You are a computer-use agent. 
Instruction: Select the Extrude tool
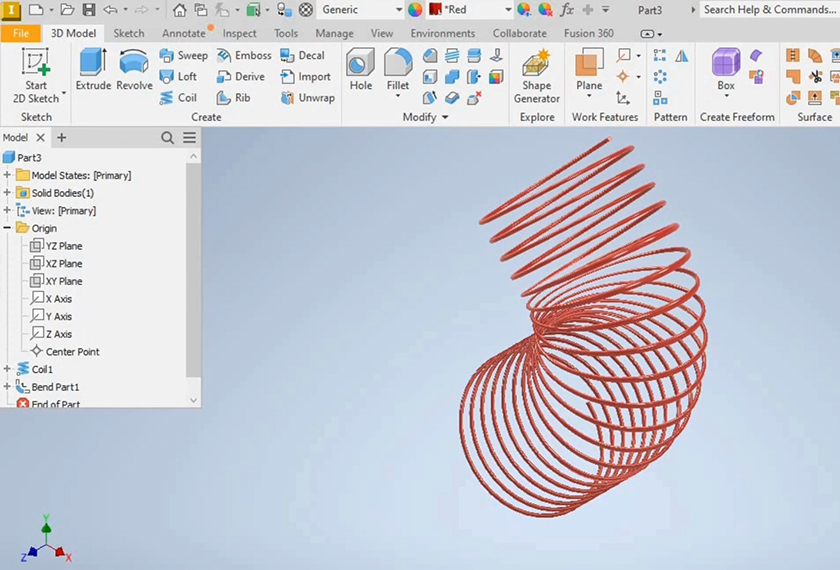pos(93,69)
